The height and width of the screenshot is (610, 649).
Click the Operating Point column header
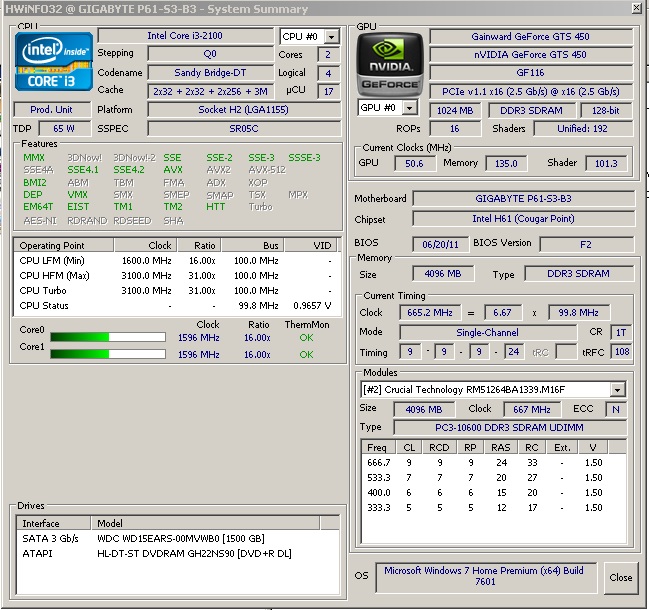point(53,245)
